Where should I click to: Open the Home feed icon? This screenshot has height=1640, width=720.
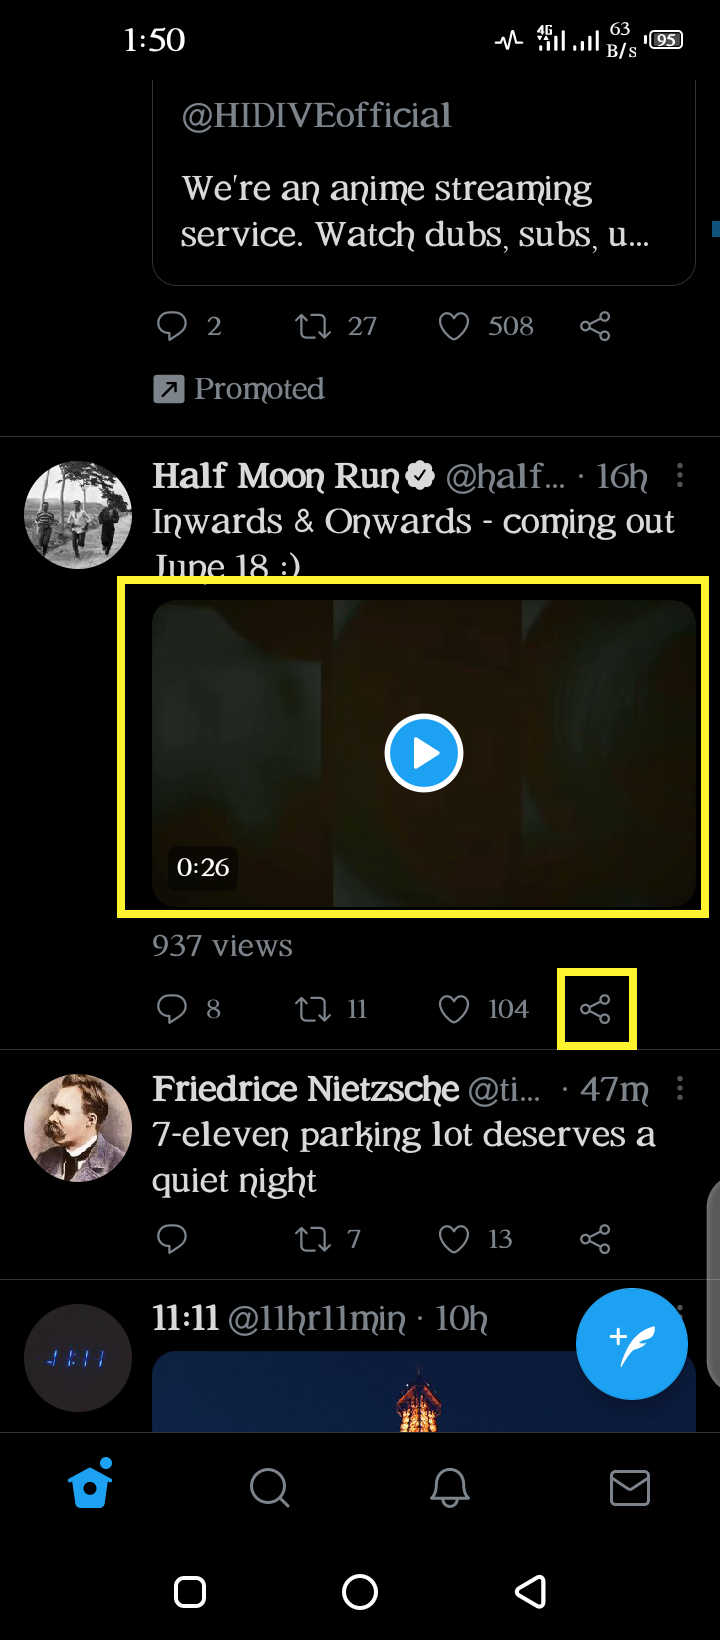[89, 1487]
